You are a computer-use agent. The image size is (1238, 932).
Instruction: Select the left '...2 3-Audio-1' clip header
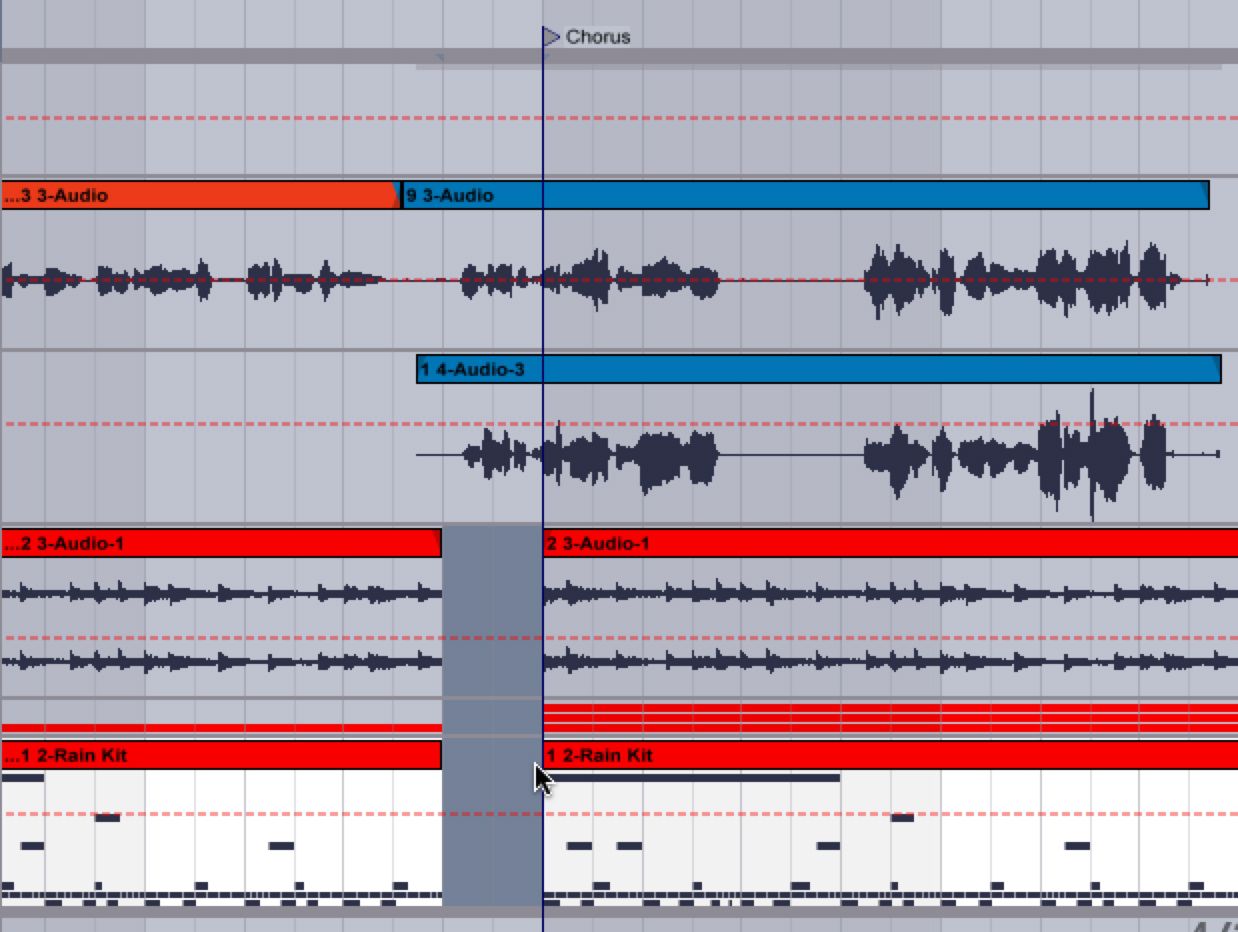pos(221,543)
